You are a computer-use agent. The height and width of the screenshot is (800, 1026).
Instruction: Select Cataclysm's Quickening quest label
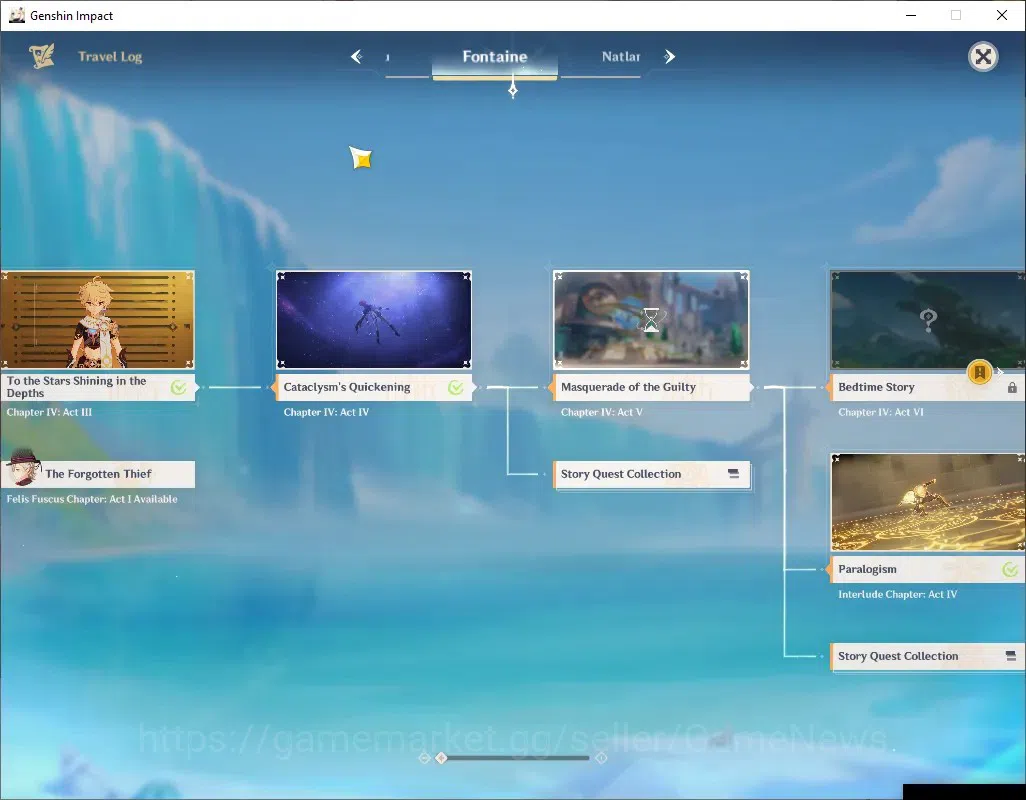374,387
